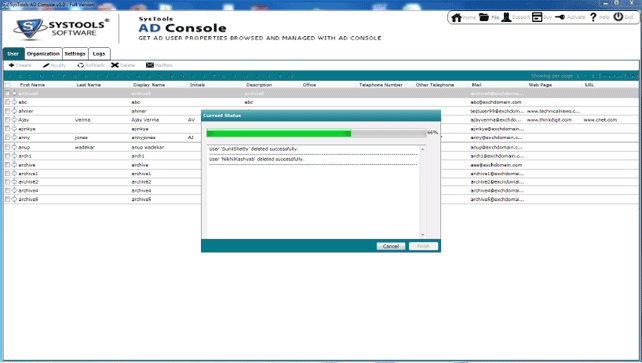Sort by Web Page column header
Viewport: 642px width, 363px height.
pyautogui.click(x=540, y=85)
